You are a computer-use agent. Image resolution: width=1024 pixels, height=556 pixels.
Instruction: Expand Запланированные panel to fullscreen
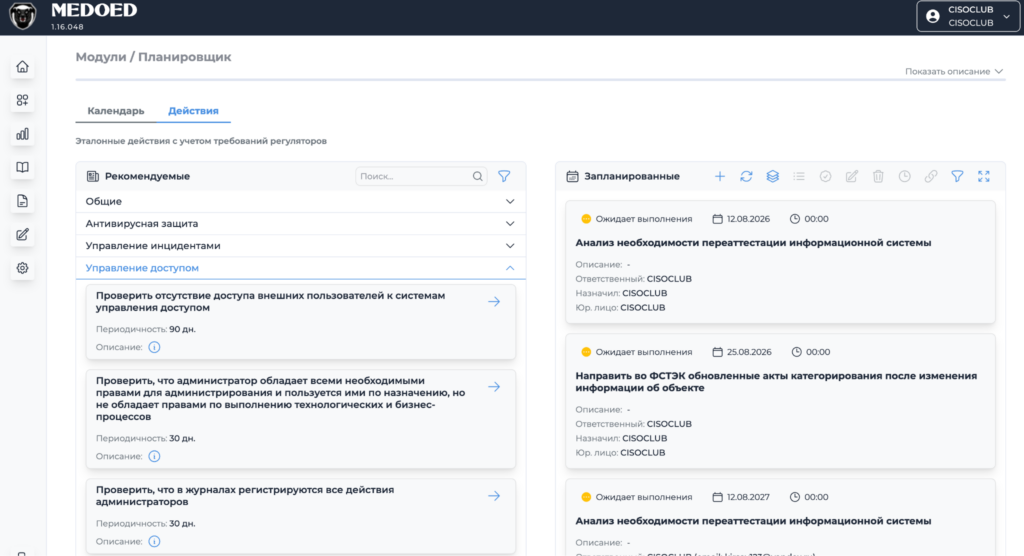click(984, 176)
